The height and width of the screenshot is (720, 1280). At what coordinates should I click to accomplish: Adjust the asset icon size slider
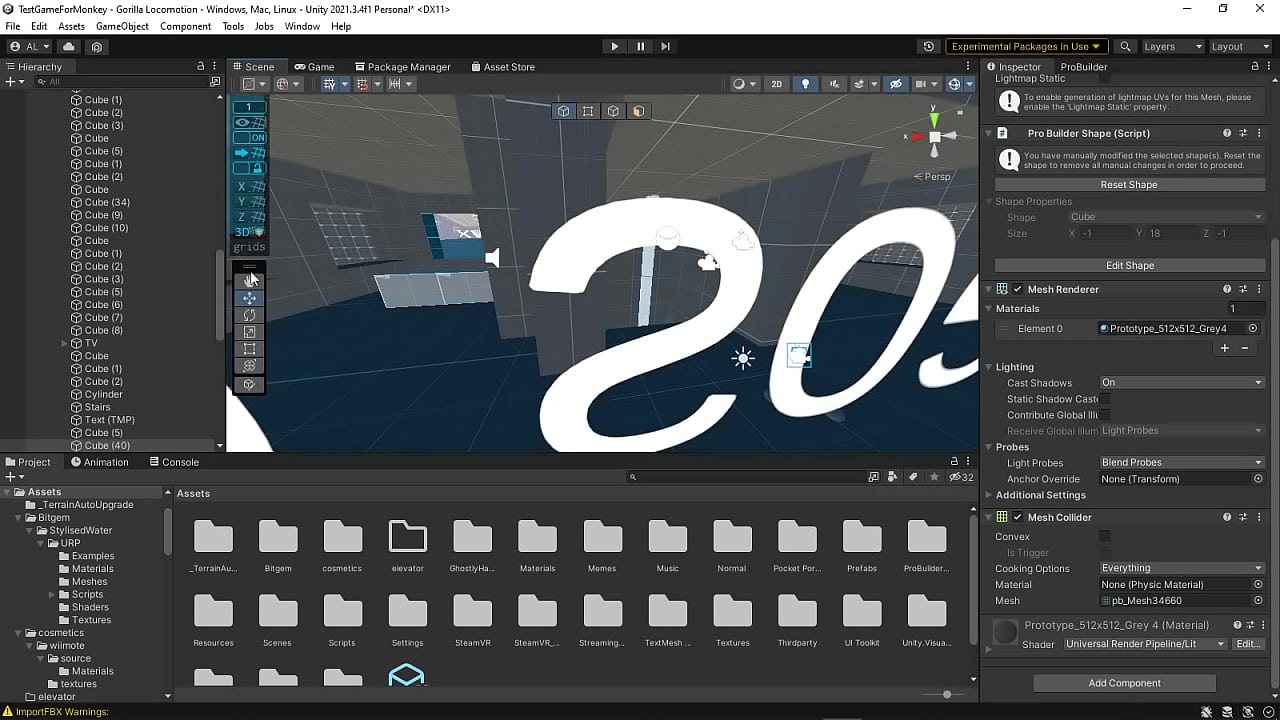pyautogui.click(x=947, y=694)
